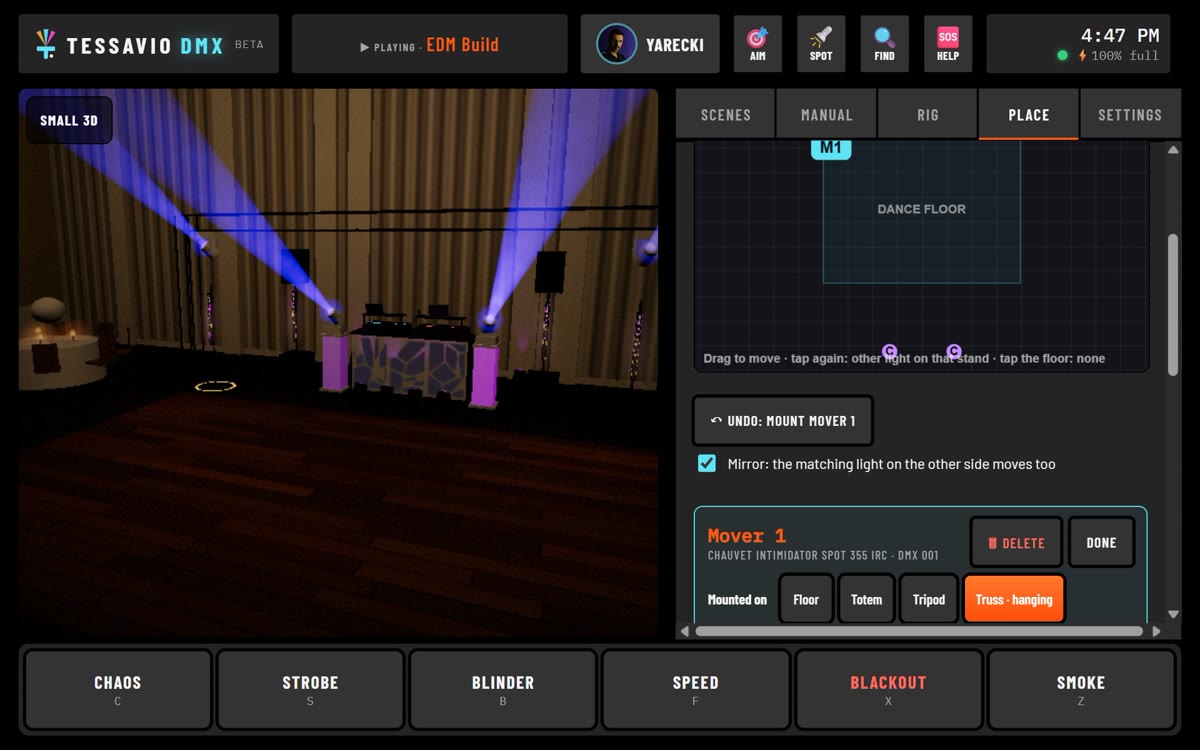Image resolution: width=1200 pixels, height=750 pixels.
Task: Click the YARECKI user name
Action: click(675, 45)
